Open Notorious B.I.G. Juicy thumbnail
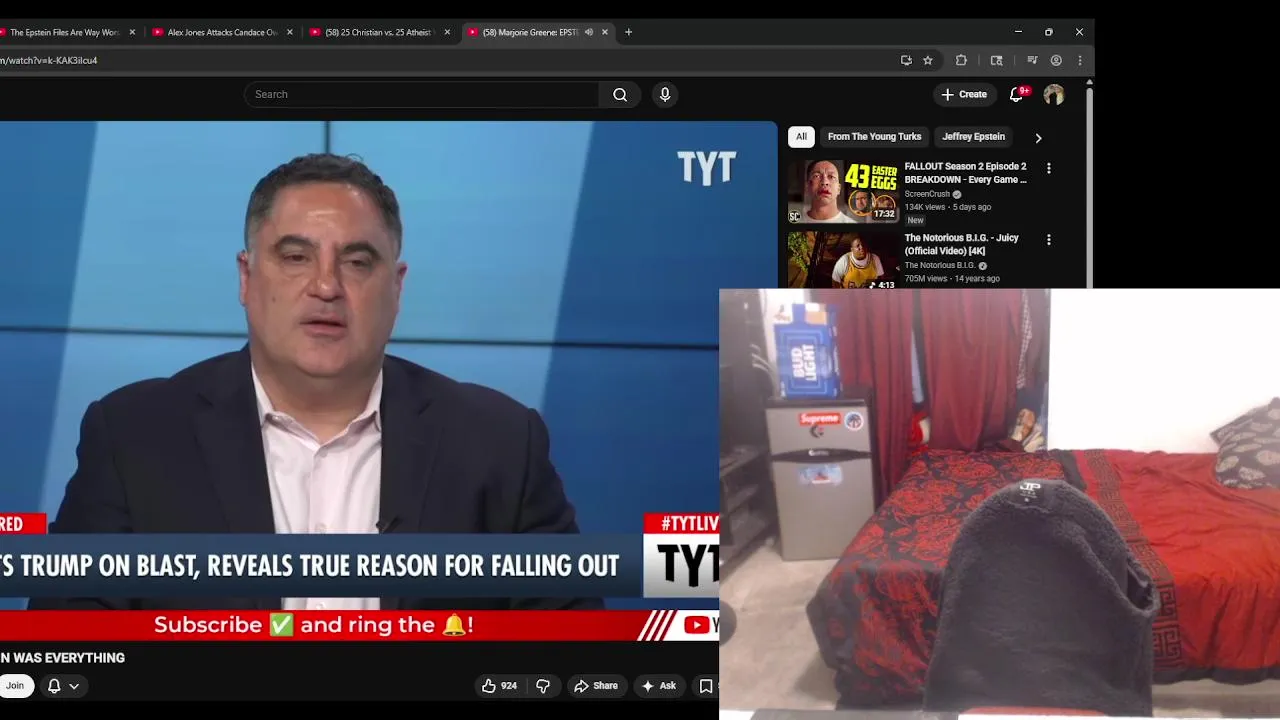The height and width of the screenshot is (720, 1280). coord(843,260)
